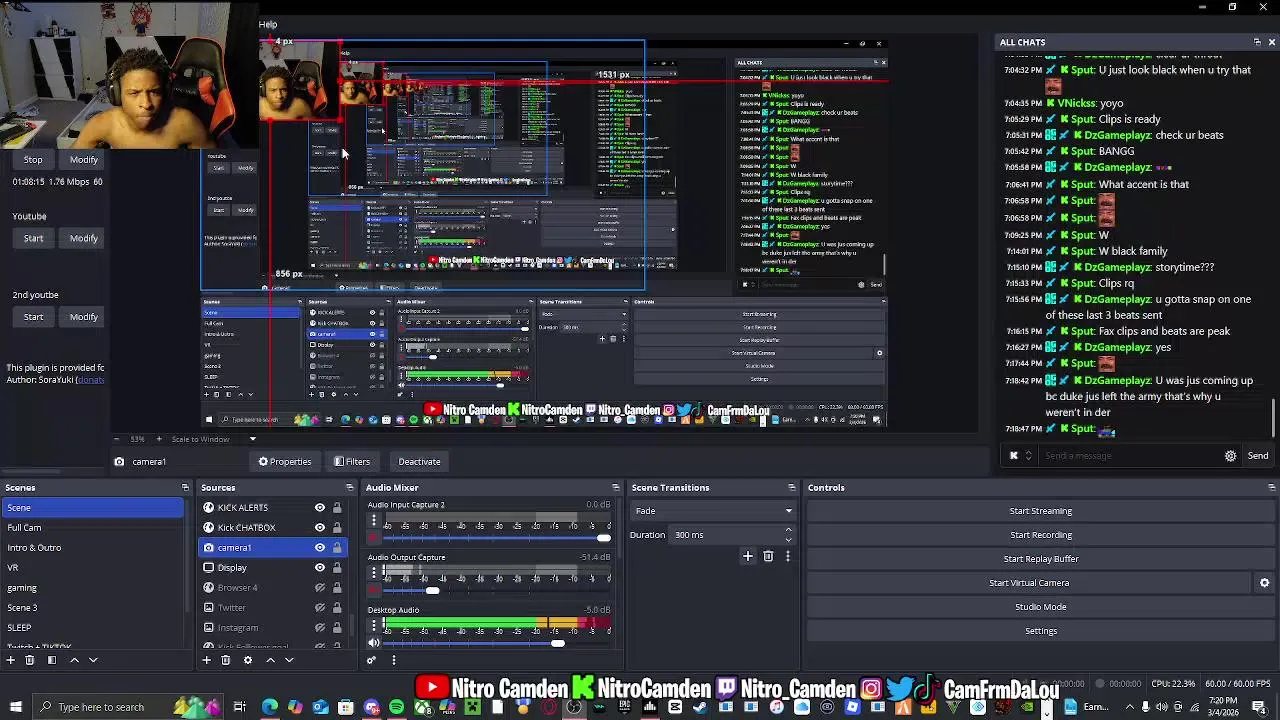Screen dimensions: 1280x720
Task: Hide the KICK ALERTS source eye
Action: click(320, 508)
